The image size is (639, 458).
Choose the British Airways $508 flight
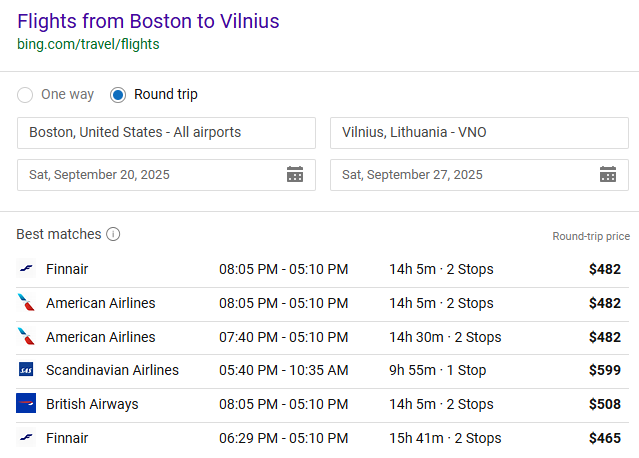point(322,404)
